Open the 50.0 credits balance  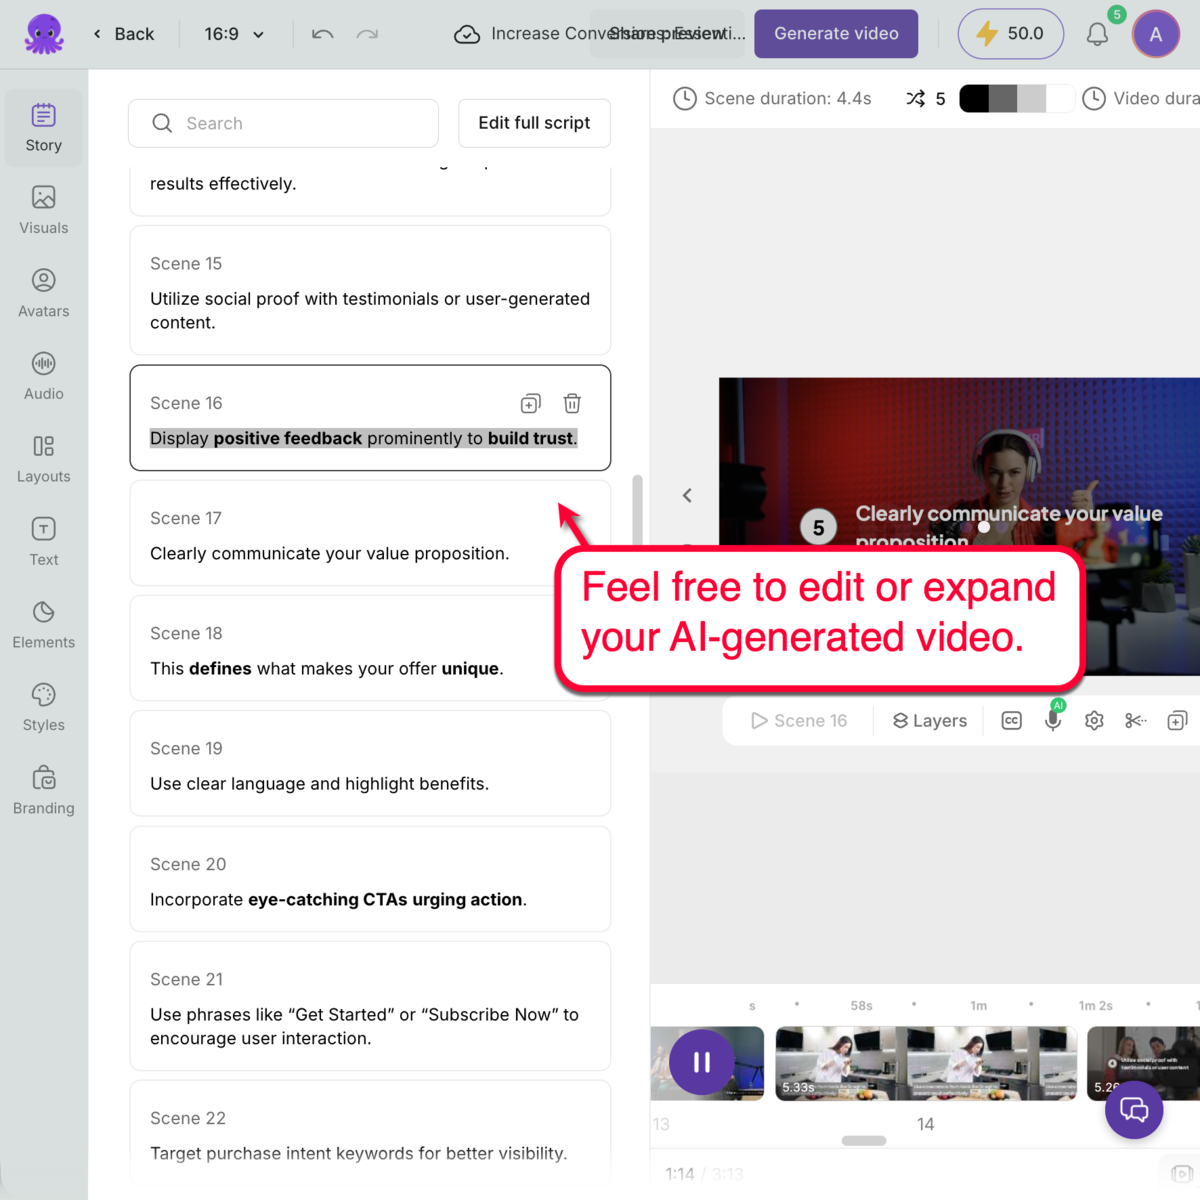coord(1010,34)
